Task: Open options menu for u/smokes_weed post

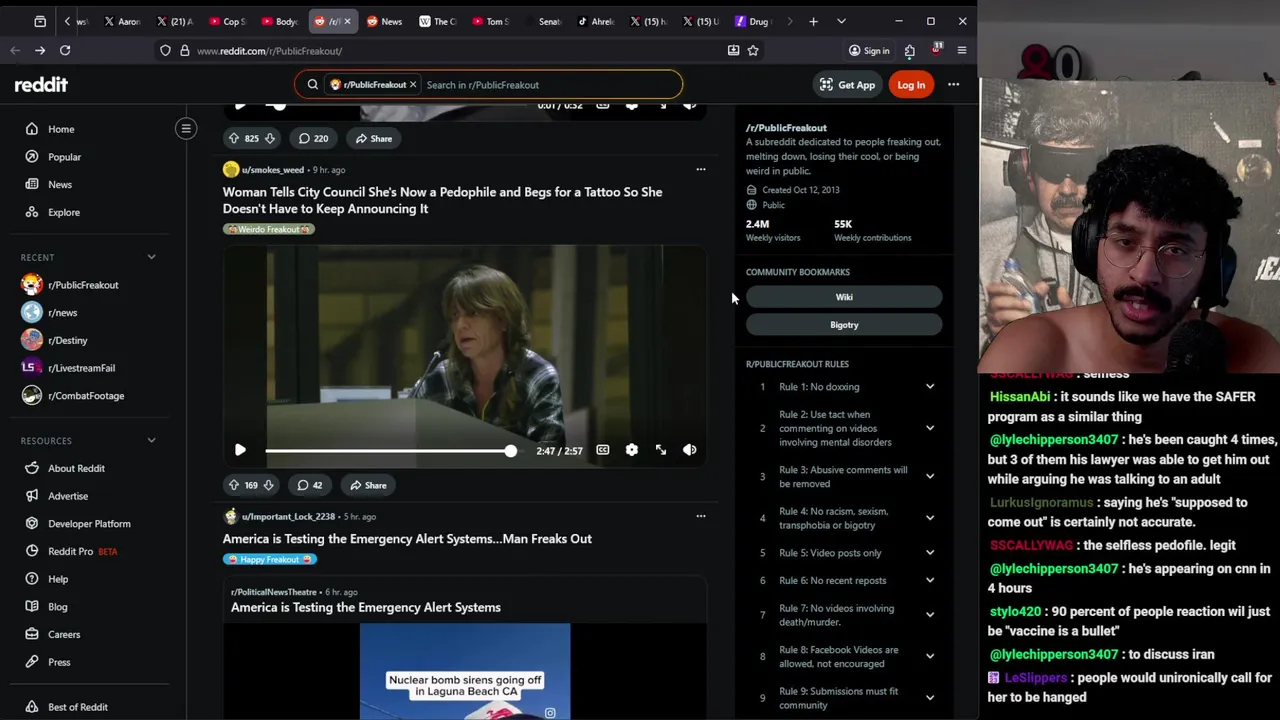Action: click(701, 170)
